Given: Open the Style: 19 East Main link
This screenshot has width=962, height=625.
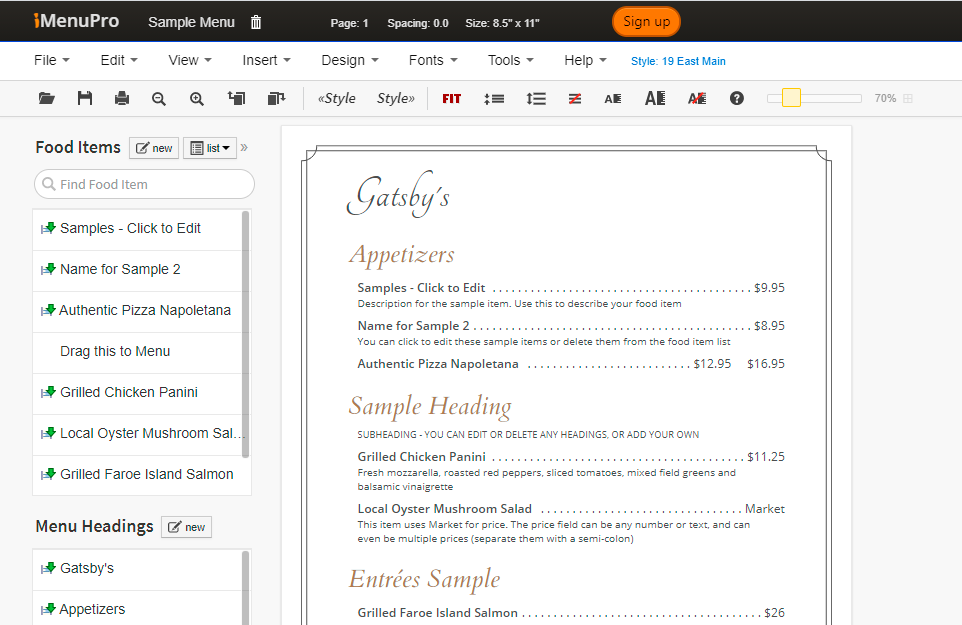Looking at the screenshot, I should coord(678,61).
